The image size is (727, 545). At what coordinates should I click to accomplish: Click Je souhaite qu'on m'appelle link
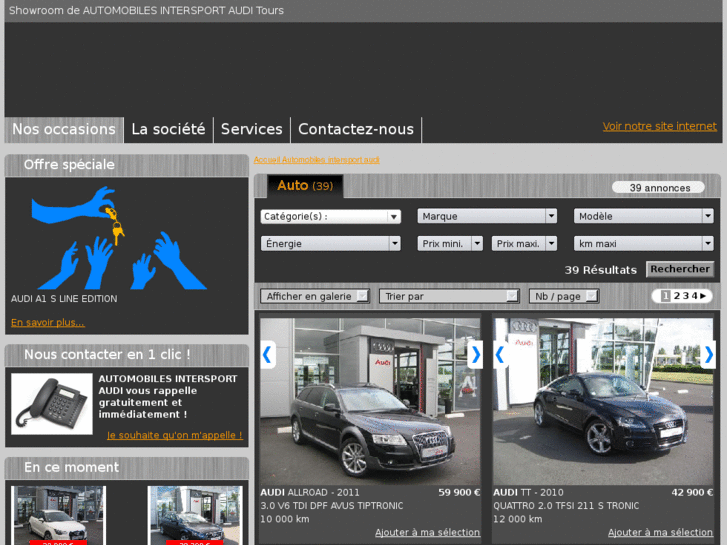click(x=175, y=435)
